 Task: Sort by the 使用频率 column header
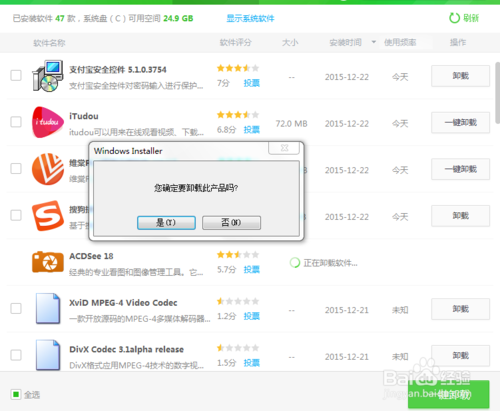[400, 42]
